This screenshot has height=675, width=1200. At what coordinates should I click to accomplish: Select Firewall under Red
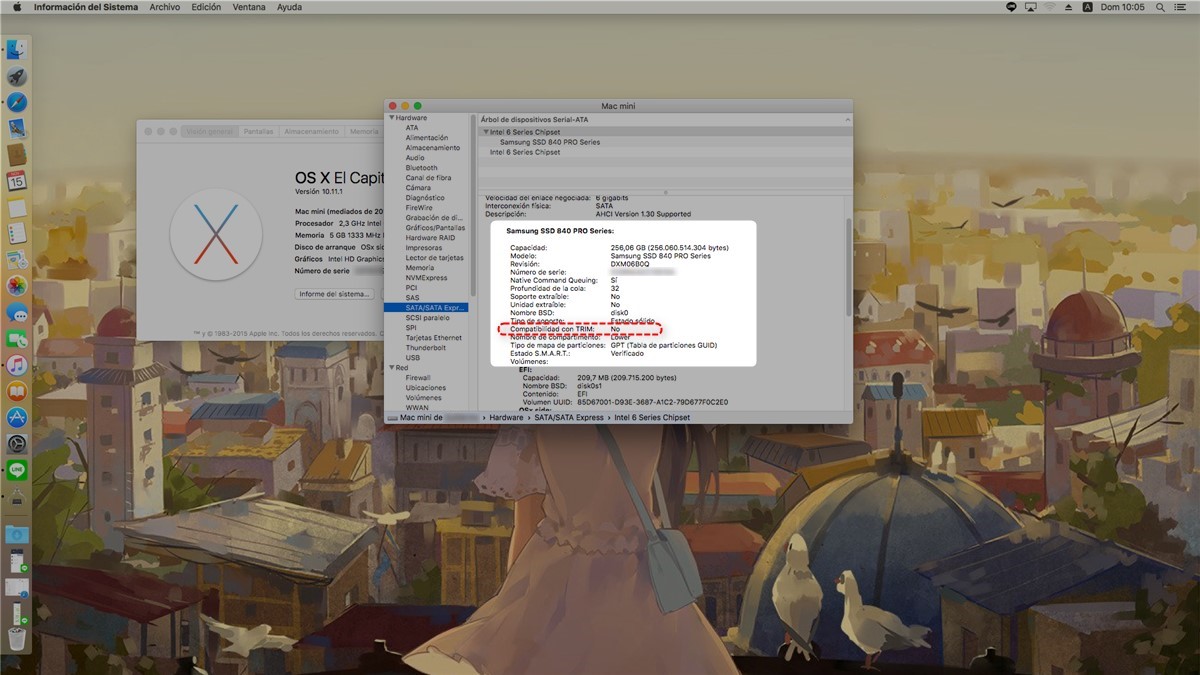click(x=418, y=378)
